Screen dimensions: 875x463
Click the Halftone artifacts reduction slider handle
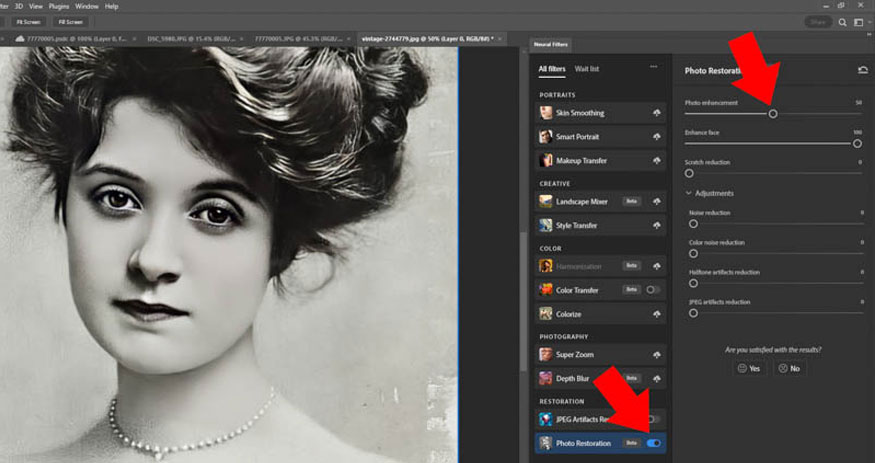(693, 283)
